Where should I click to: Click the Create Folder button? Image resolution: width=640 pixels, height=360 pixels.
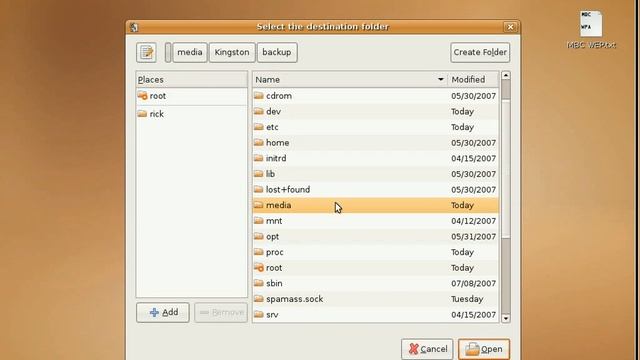click(x=480, y=52)
